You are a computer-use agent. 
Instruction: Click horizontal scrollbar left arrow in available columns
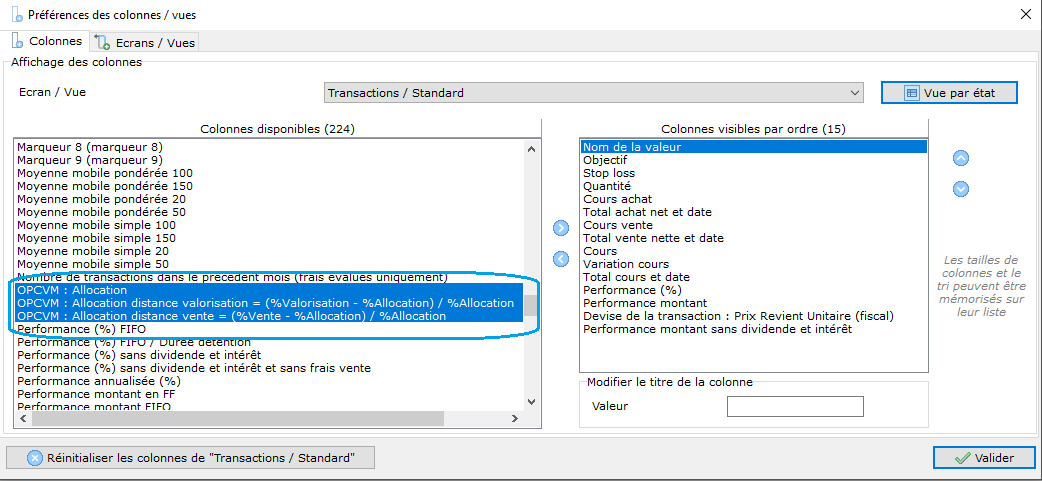coord(22,419)
